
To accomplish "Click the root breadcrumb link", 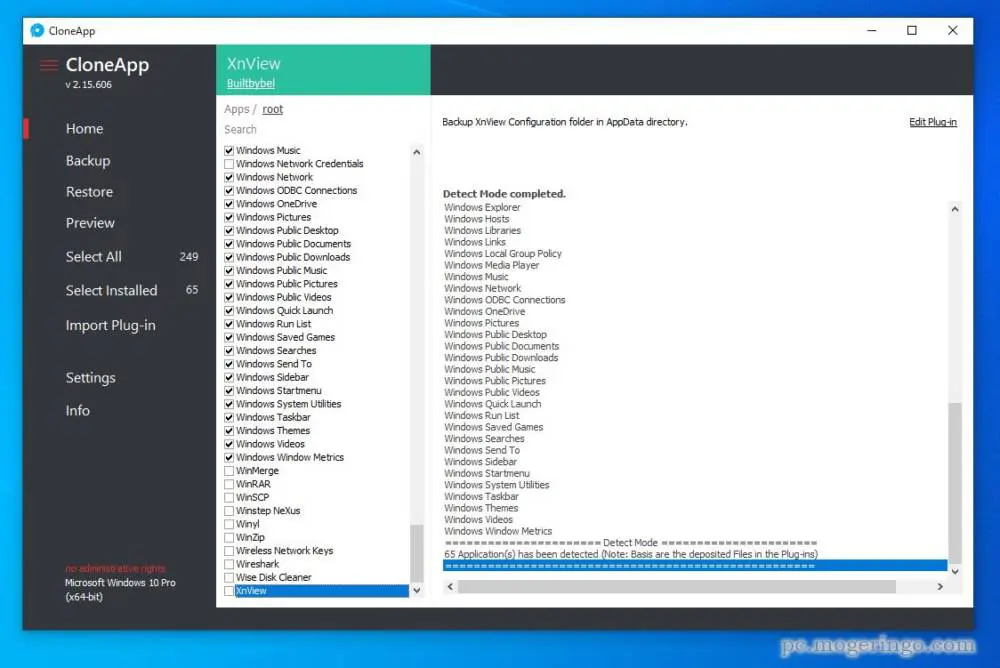I will [x=272, y=110].
